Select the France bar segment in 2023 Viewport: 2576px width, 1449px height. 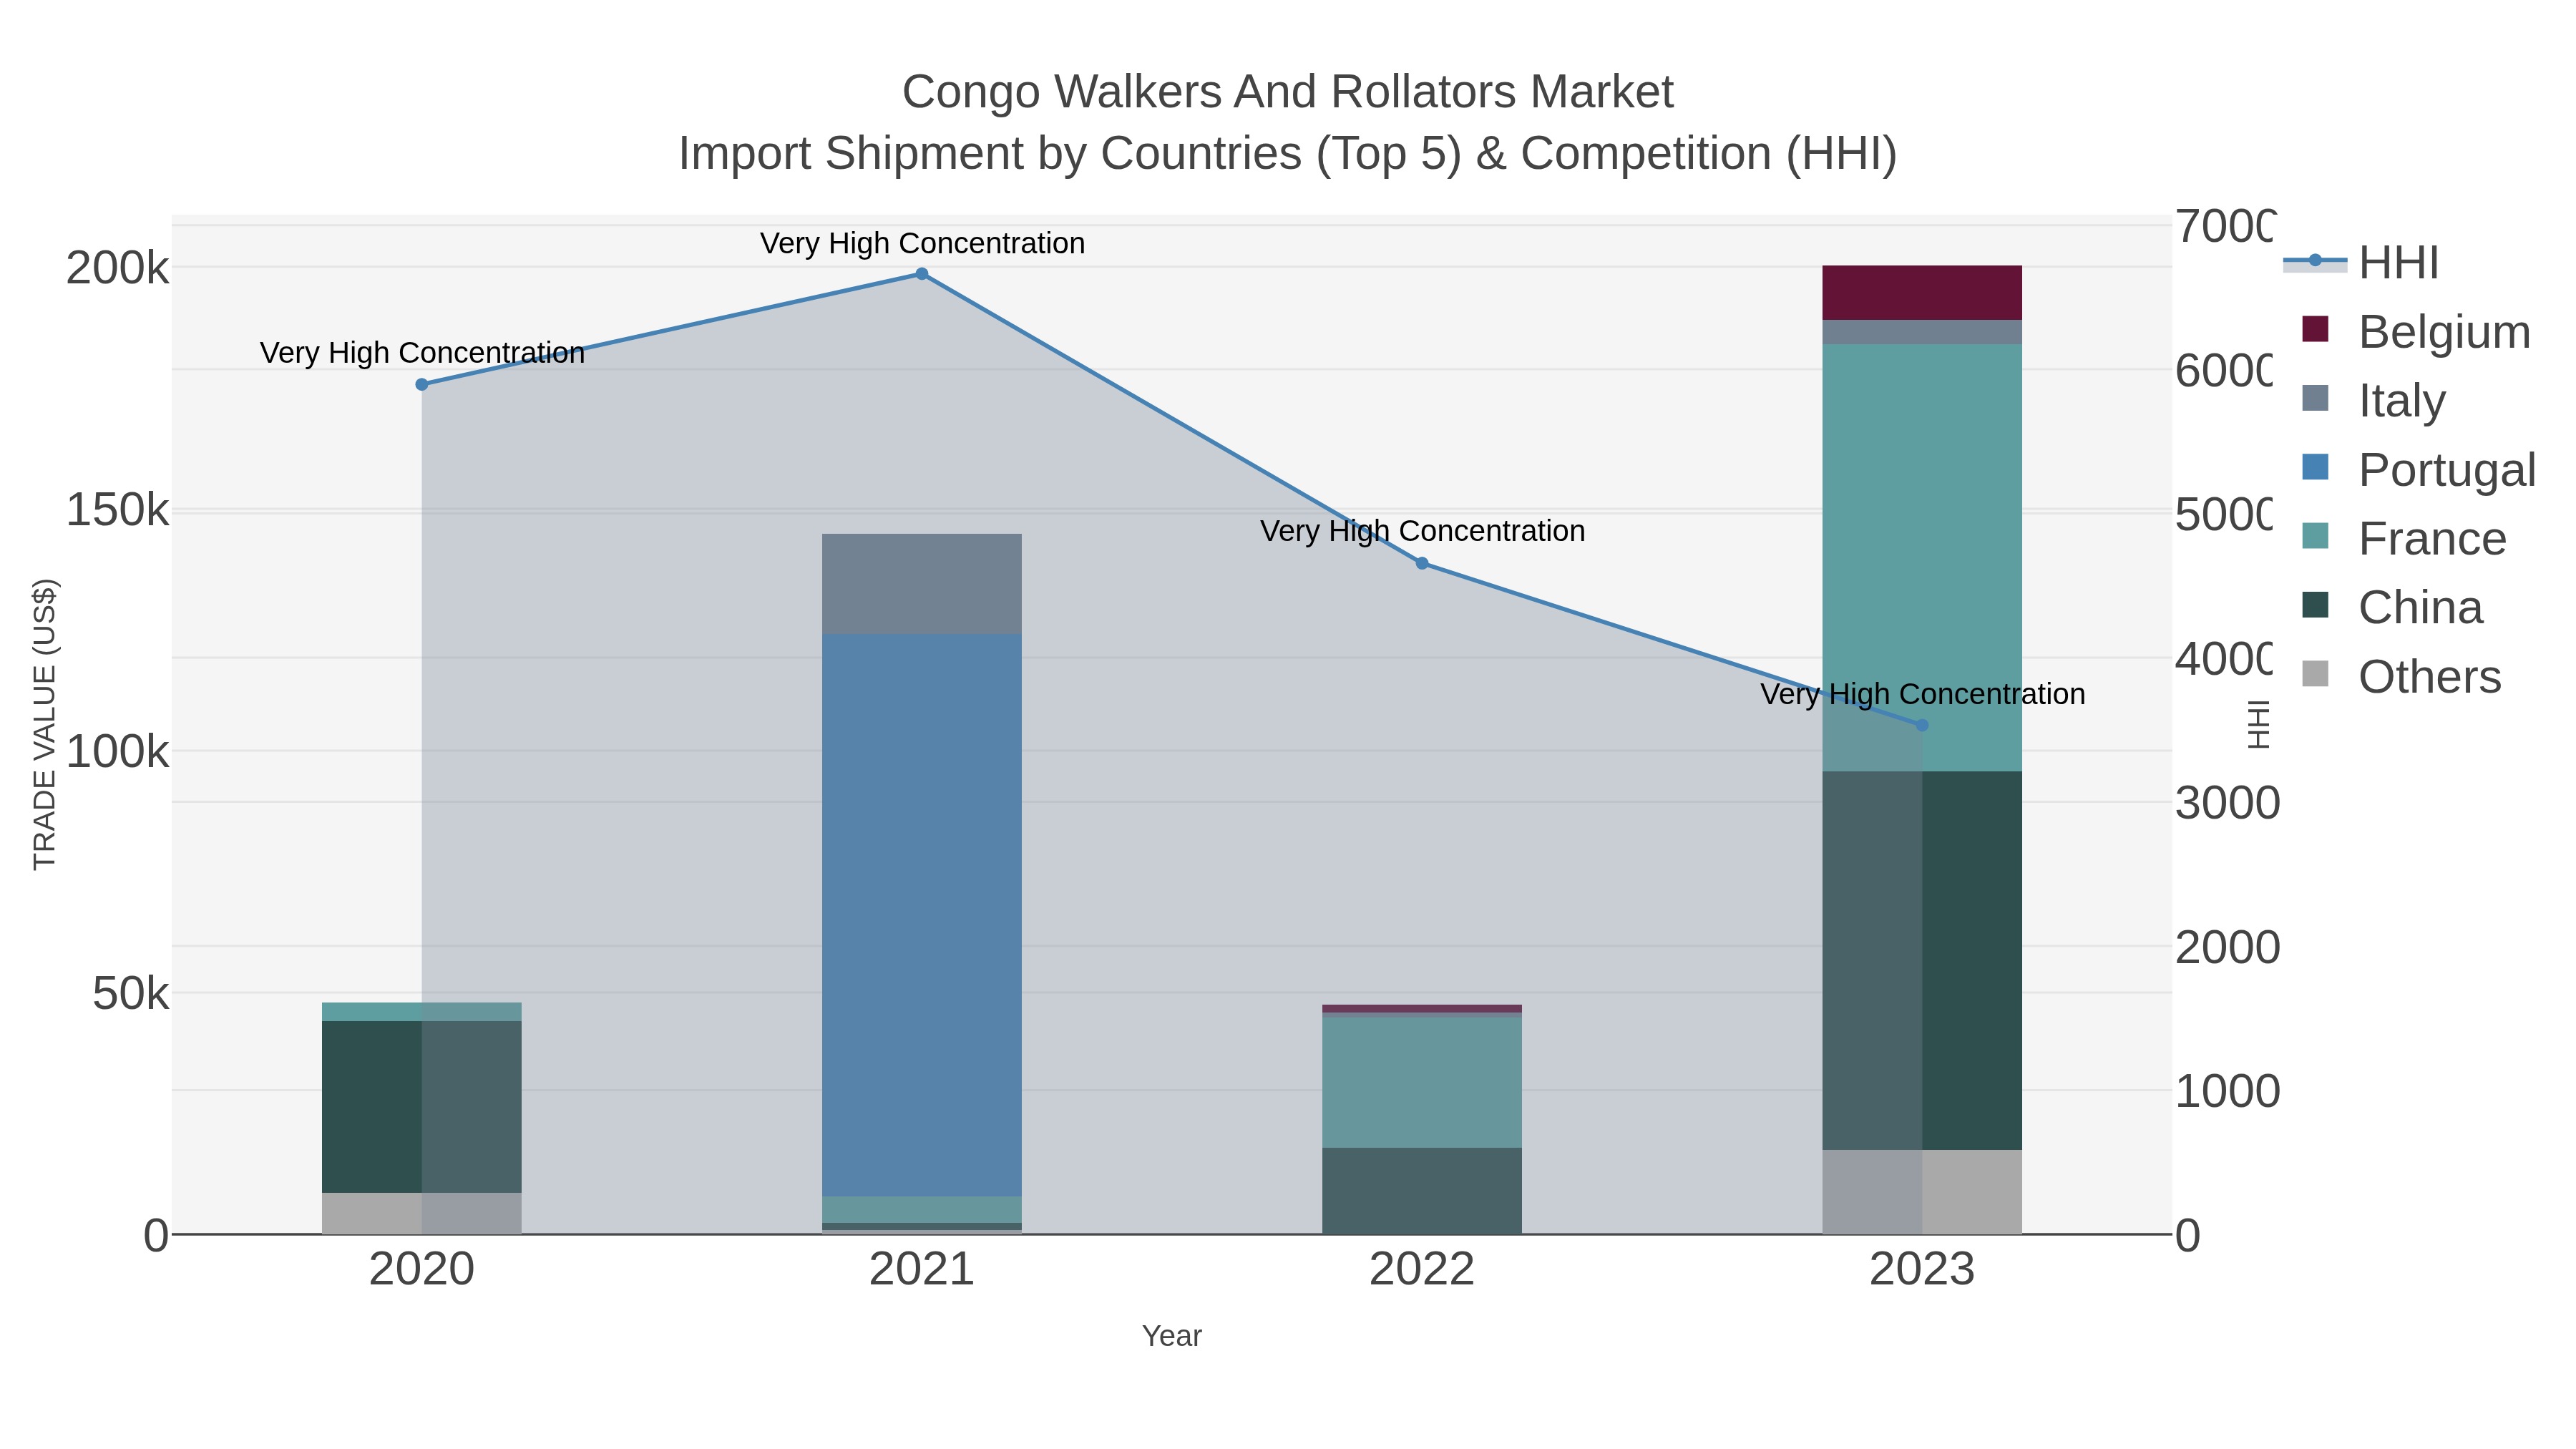click(x=1922, y=558)
